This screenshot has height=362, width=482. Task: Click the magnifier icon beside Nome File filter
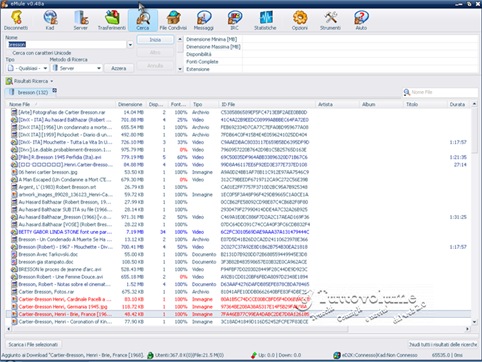(406, 92)
